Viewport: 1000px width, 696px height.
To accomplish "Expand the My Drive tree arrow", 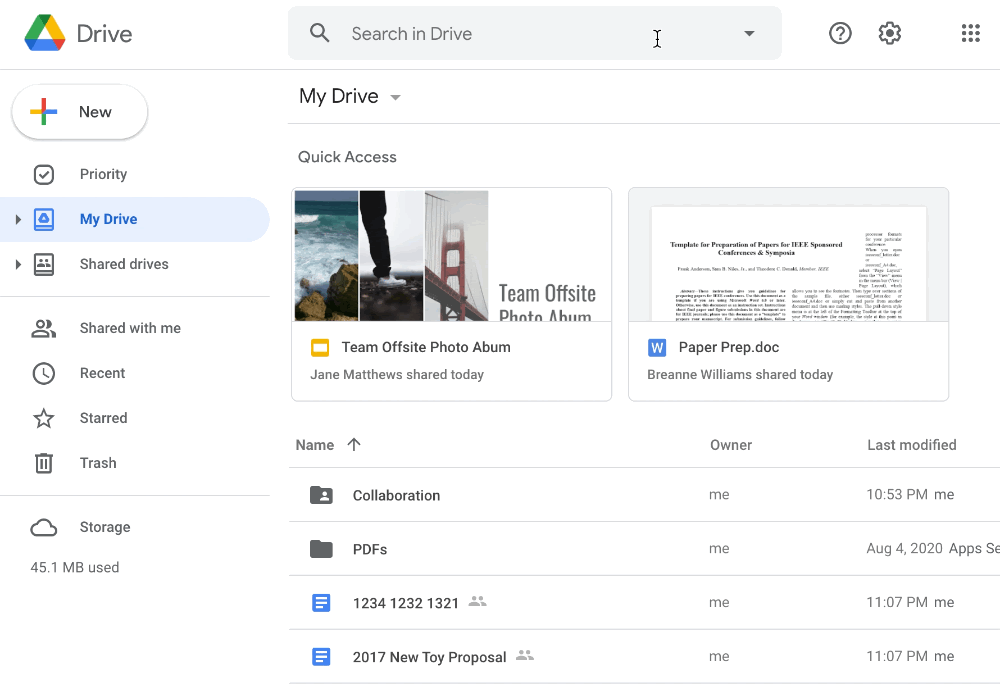I will (x=17, y=219).
